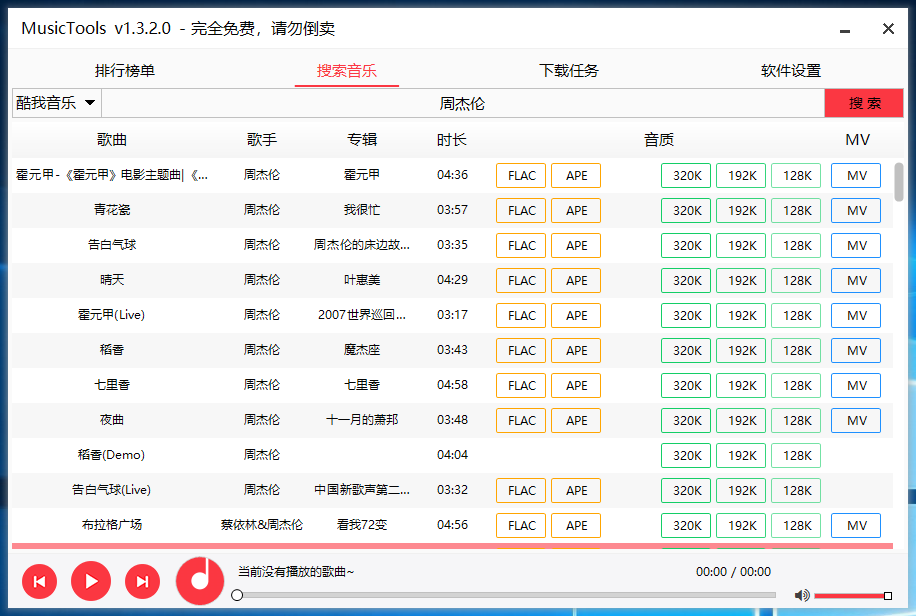Screen dimensions: 916x616
Task: Click the 时长 column header
Action: coord(452,140)
